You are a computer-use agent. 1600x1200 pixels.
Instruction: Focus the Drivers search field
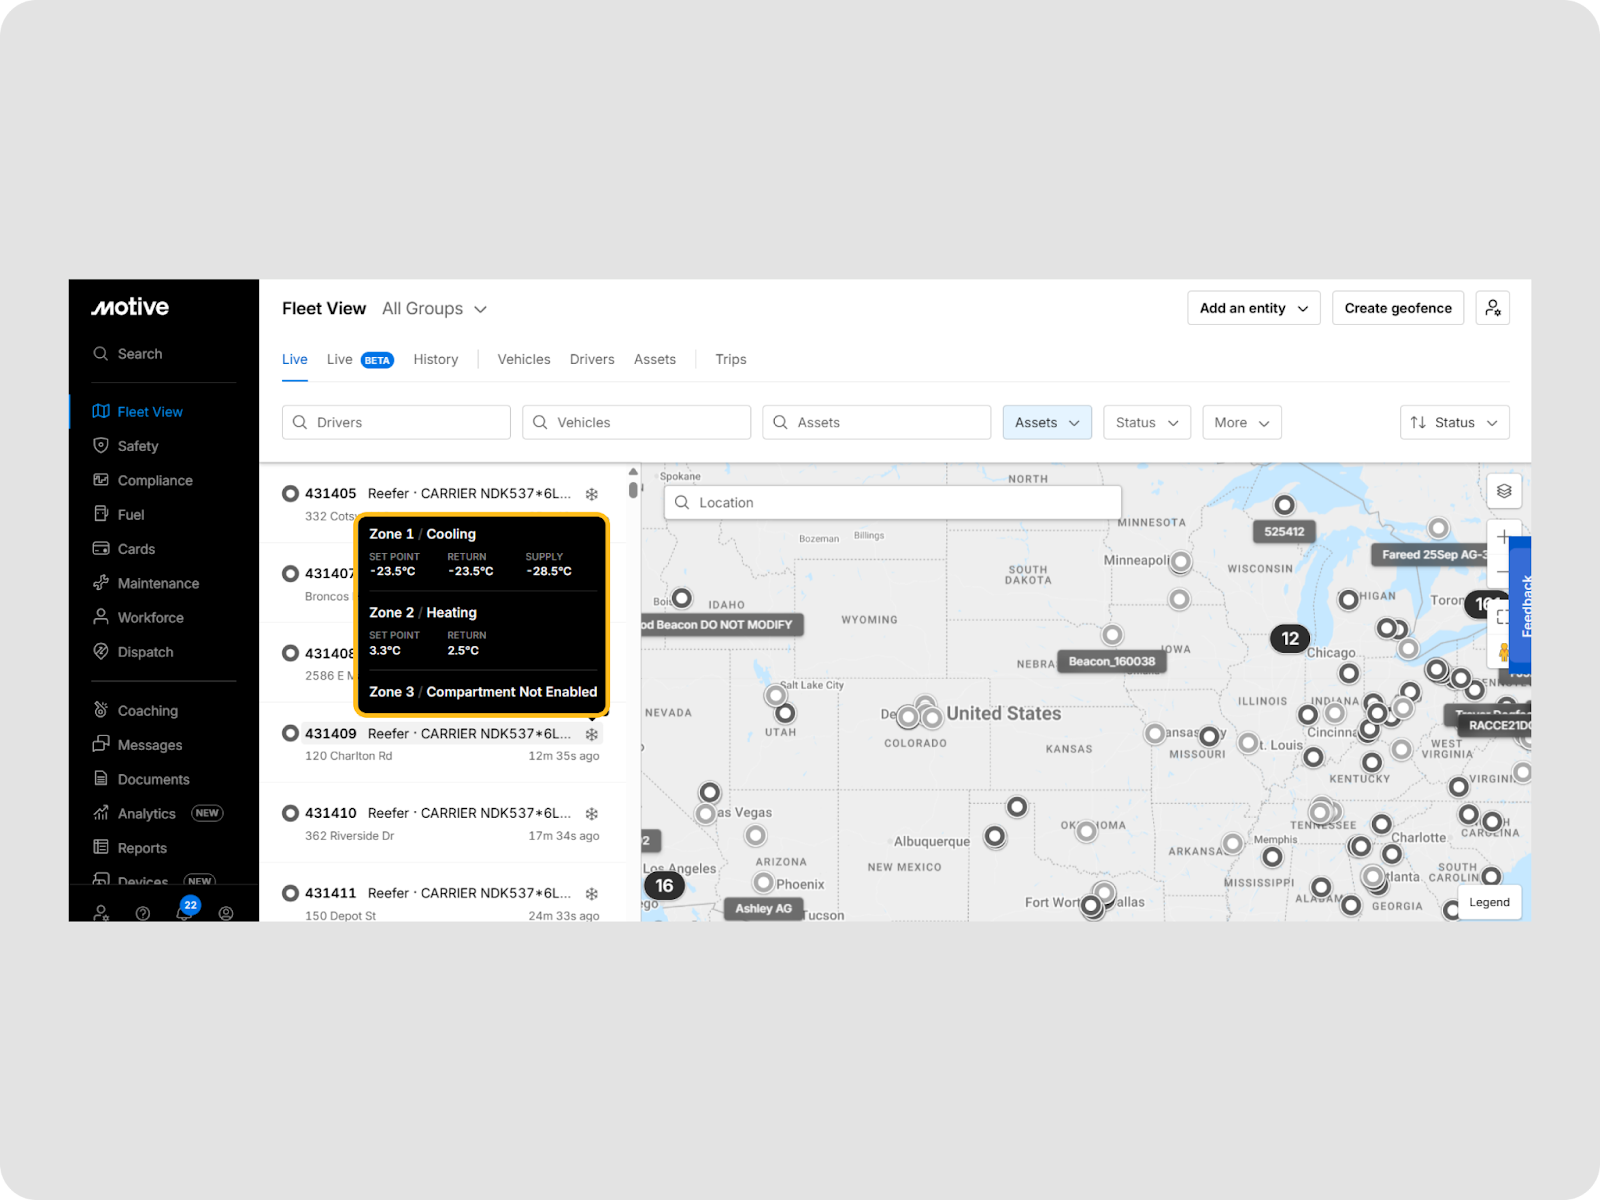pos(396,422)
